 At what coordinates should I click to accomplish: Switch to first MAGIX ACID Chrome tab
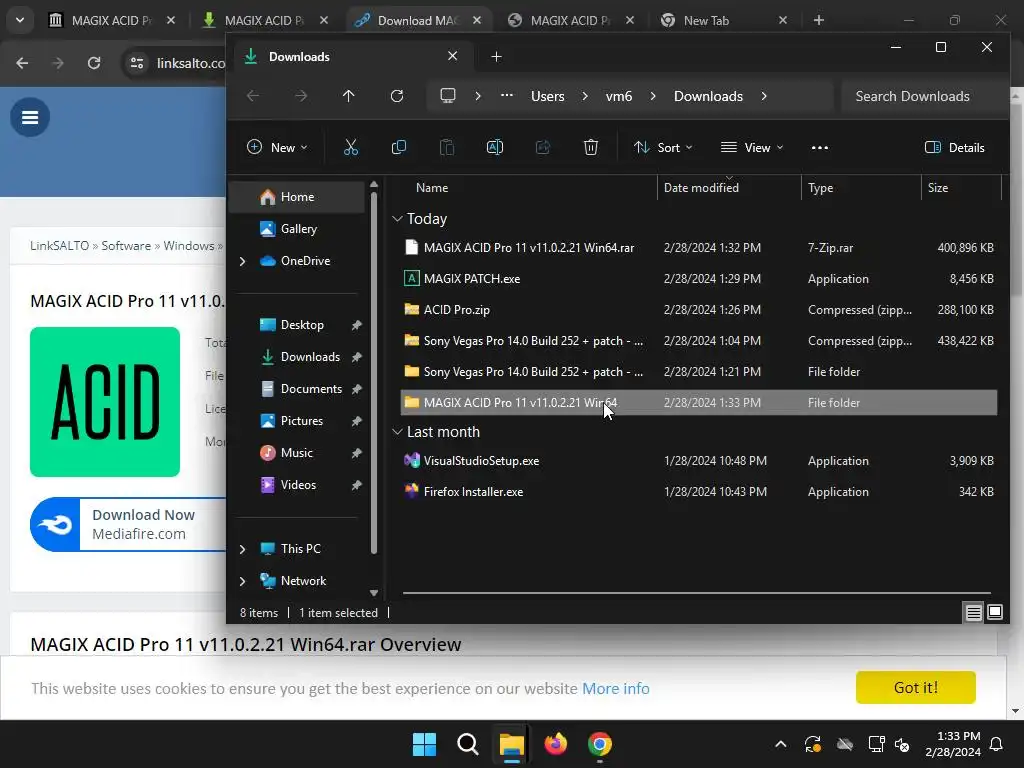click(112, 20)
